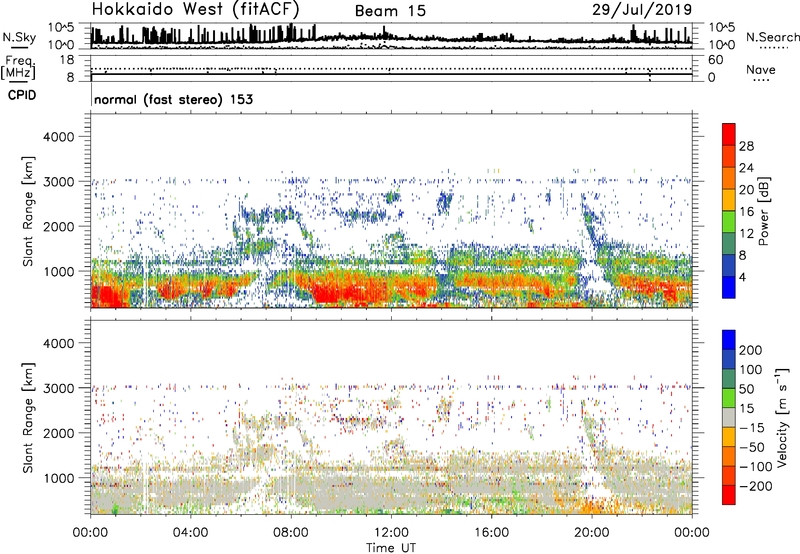The width and height of the screenshot is (800, 554).
Task: Click 'normal (fast stereo) 153' text
Action: [x=173, y=99]
